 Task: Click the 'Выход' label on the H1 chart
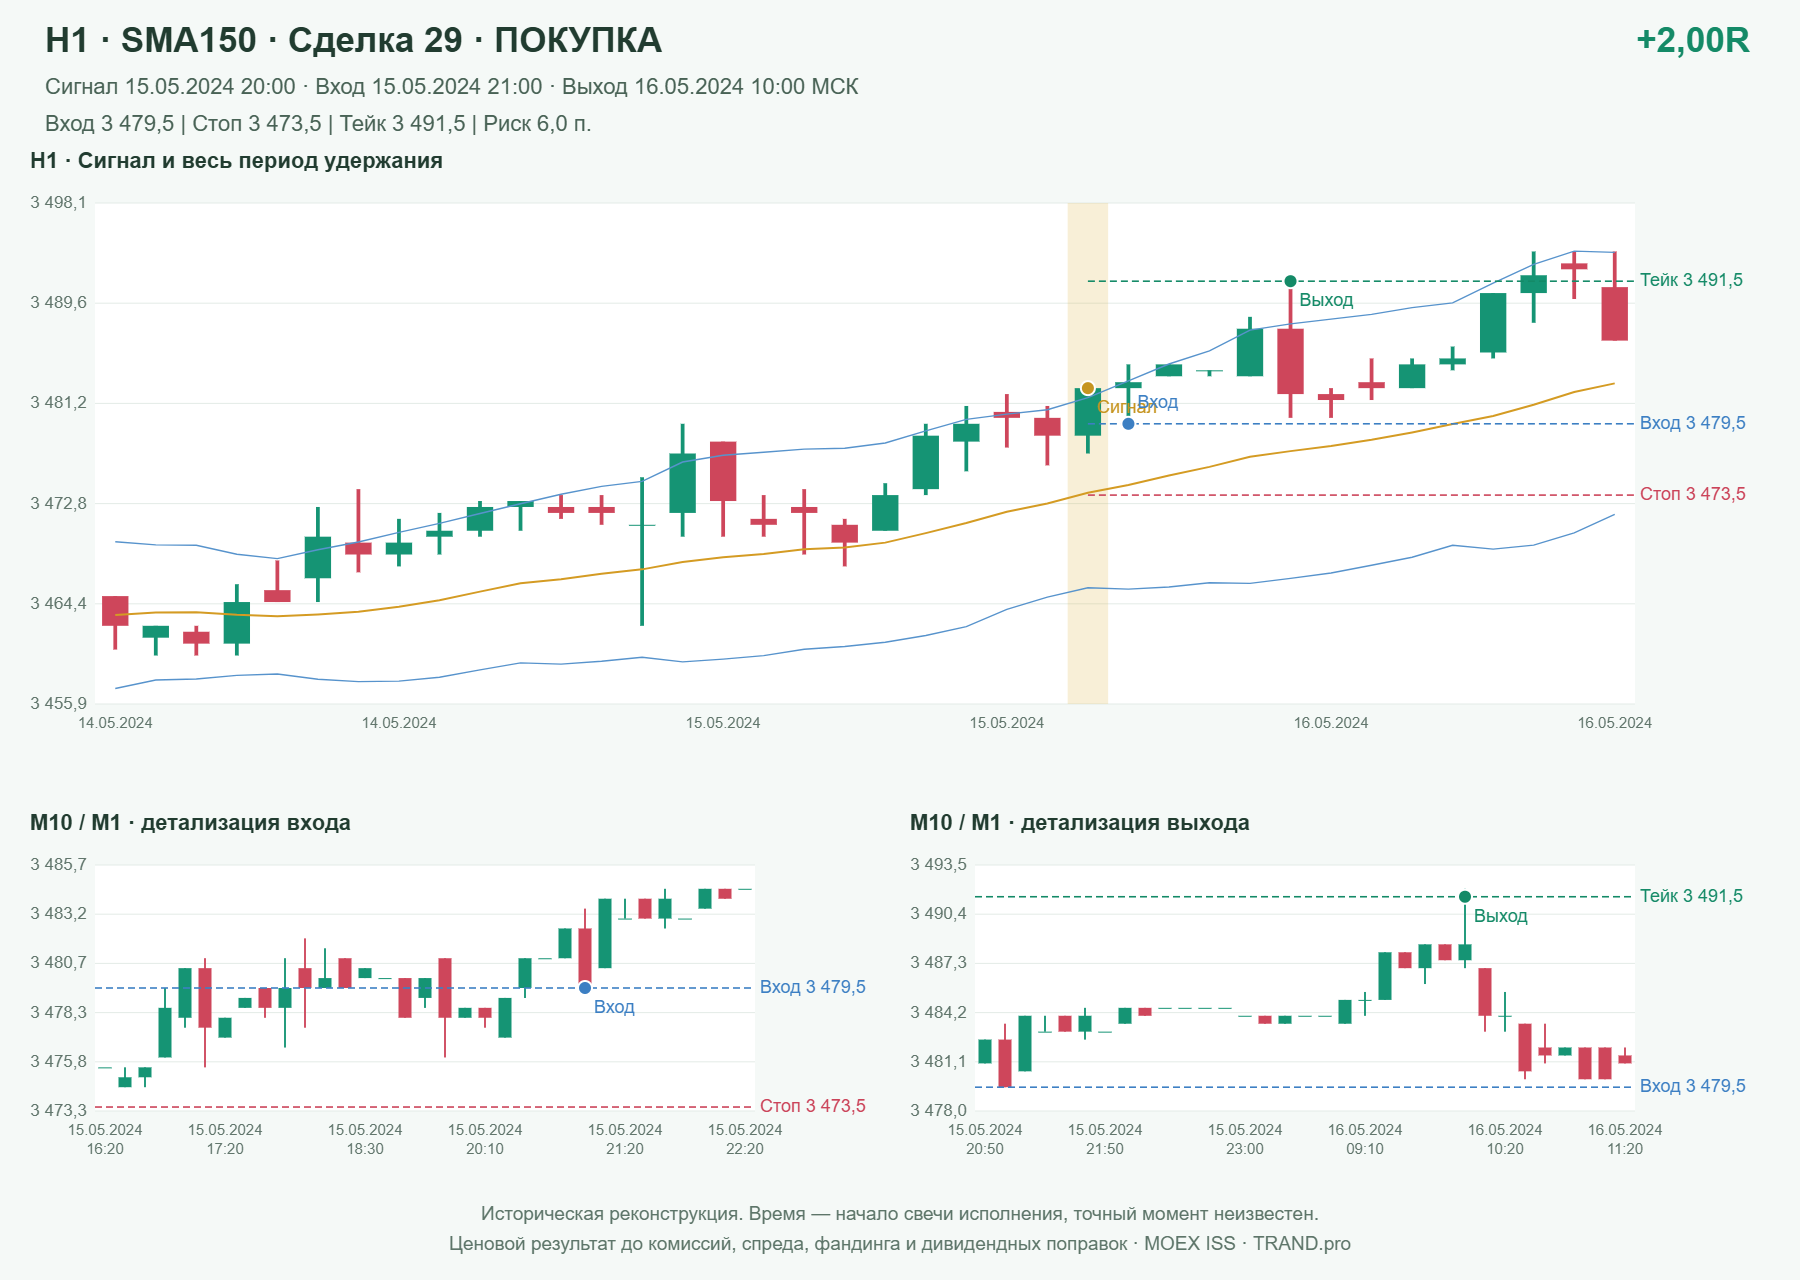tap(1326, 300)
